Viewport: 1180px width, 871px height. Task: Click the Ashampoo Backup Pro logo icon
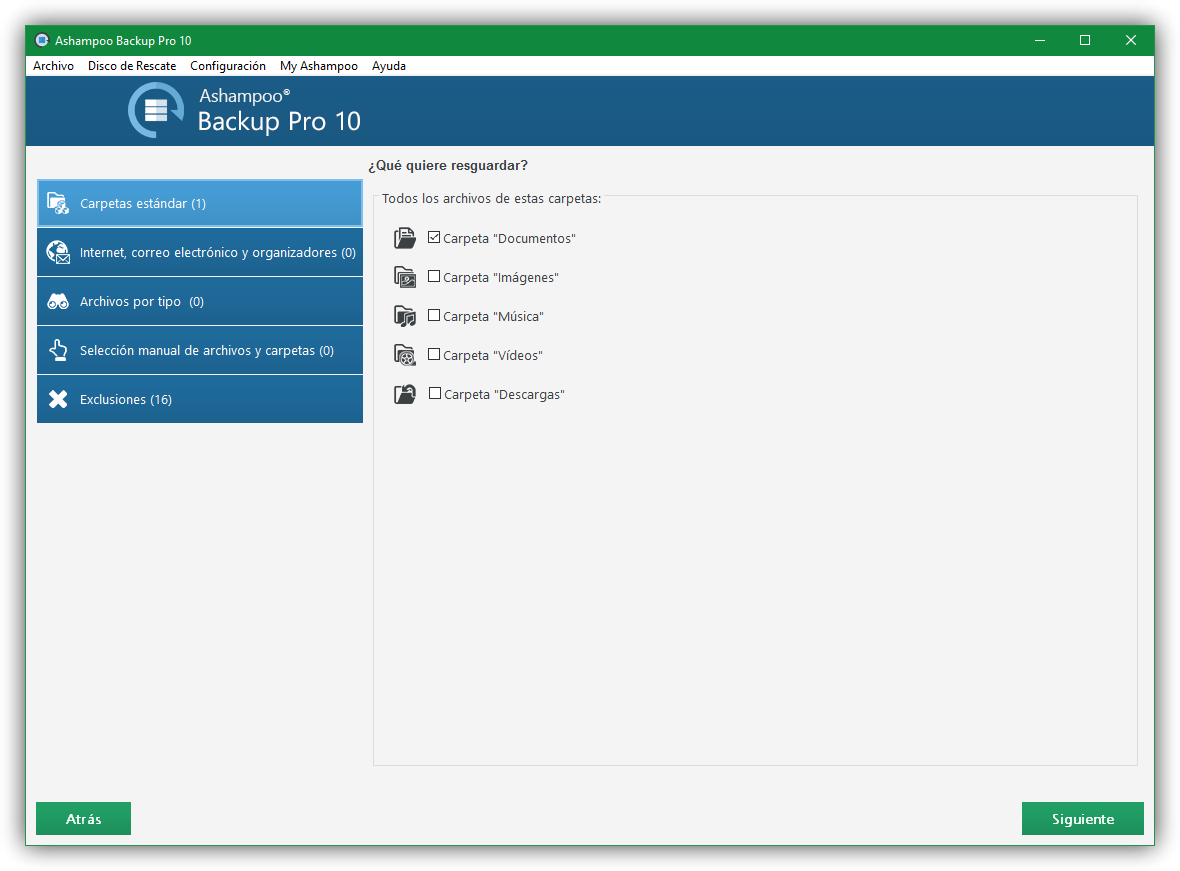pos(156,110)
